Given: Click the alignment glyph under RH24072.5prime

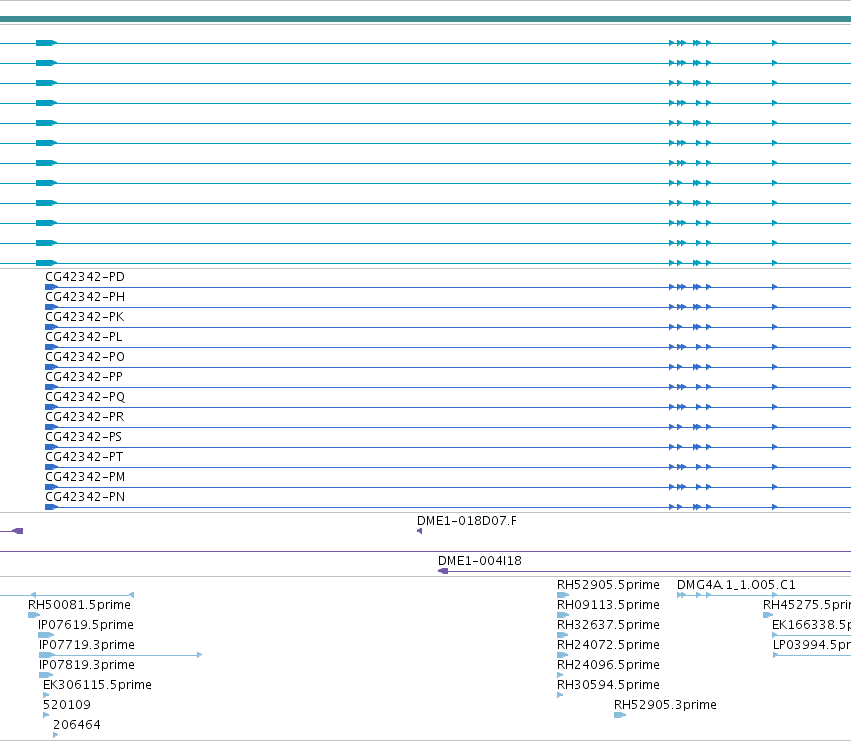Looking at the screenshot, I should coord(562,655).
